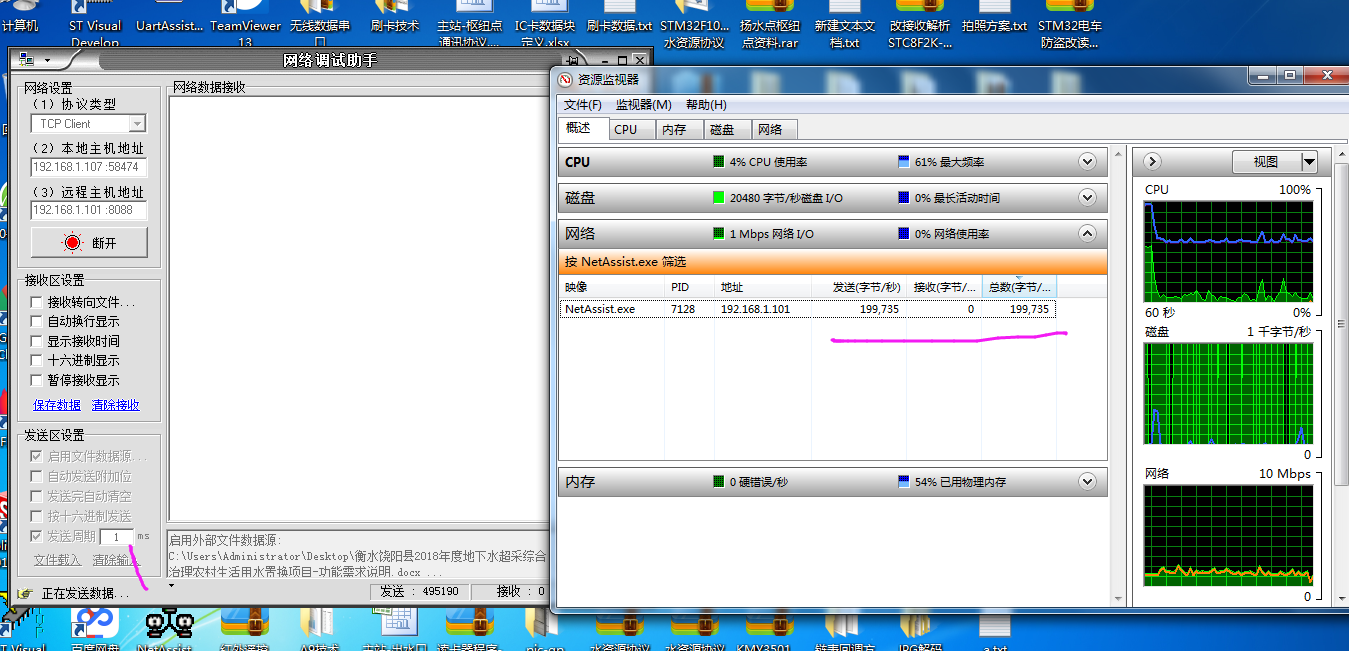Enable 暂停接收显示 checkbox

point(37,380)
